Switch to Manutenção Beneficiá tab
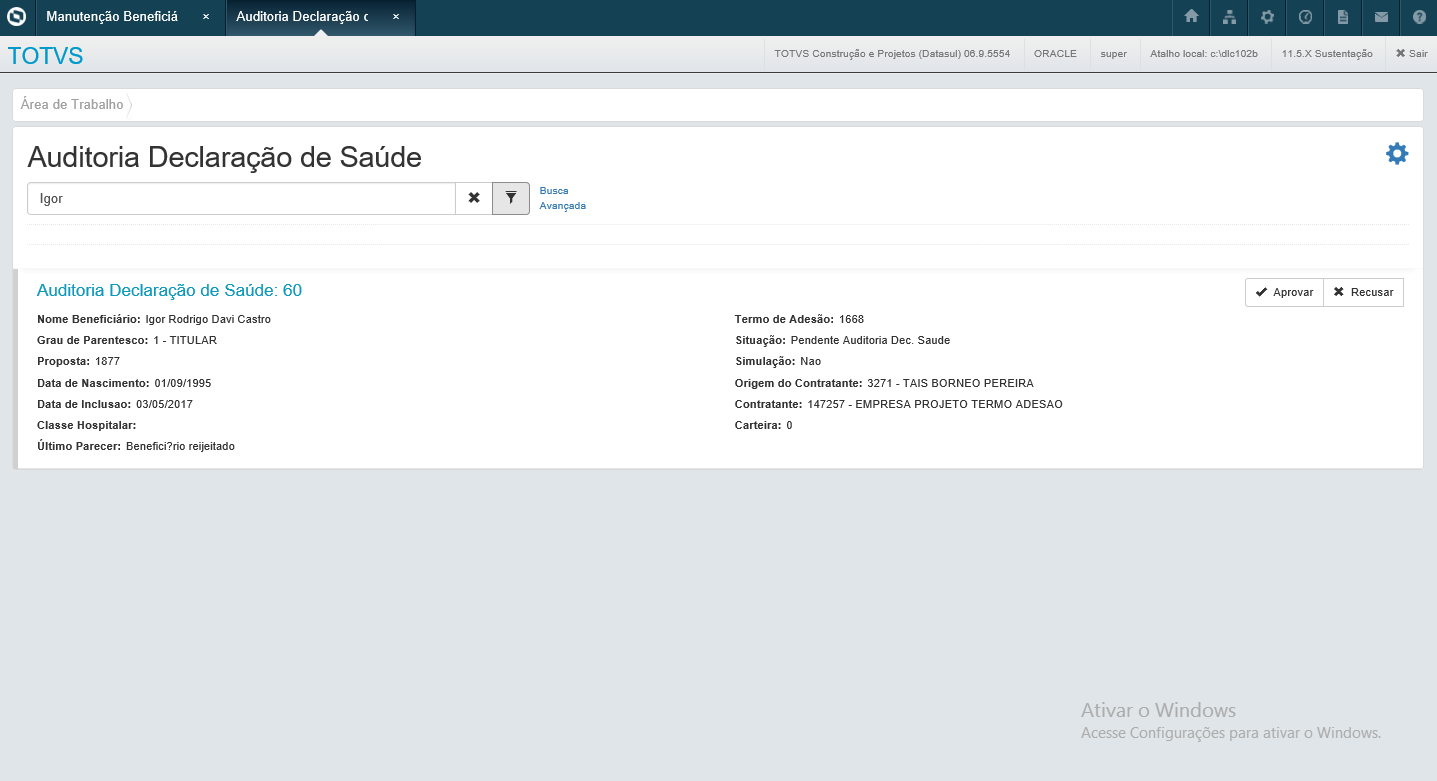The width and height of the screenshot is (1437, 781). [112, 17]
